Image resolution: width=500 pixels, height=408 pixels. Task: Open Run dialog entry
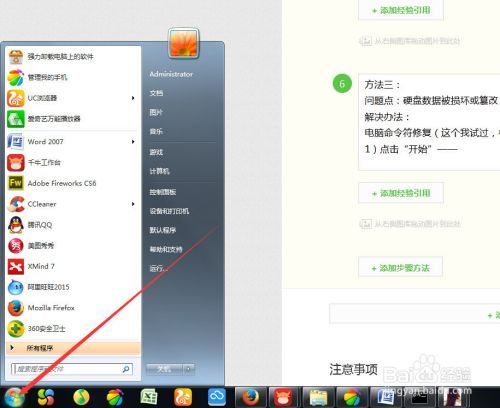158,268
